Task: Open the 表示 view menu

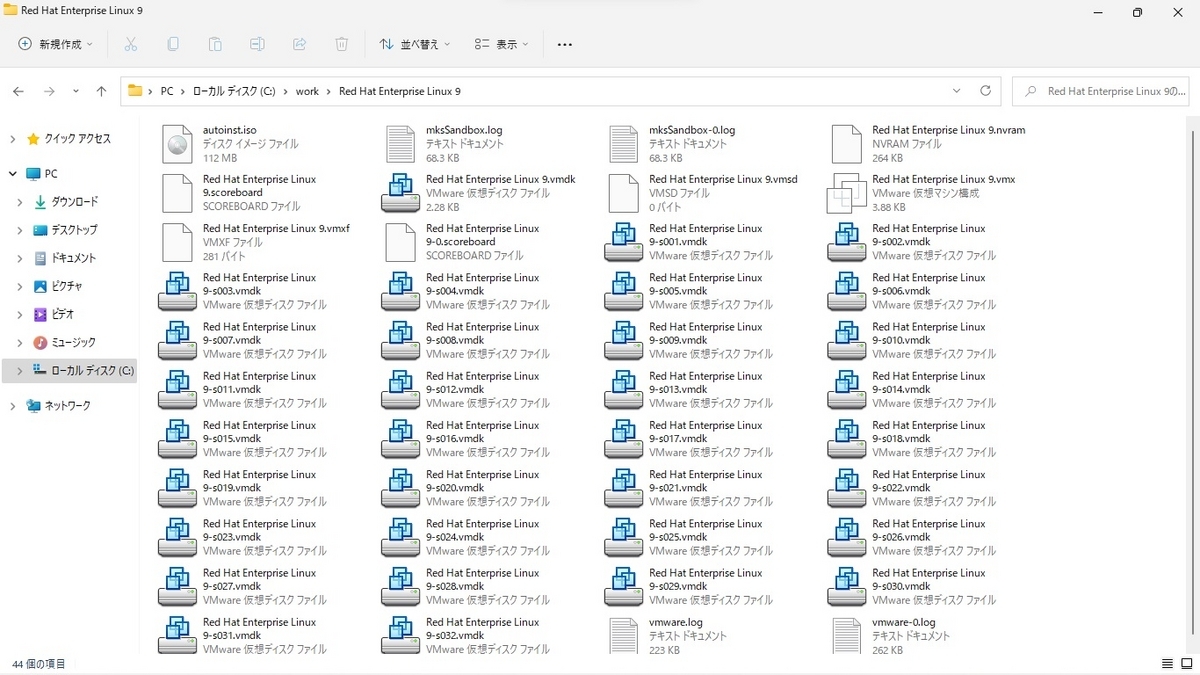Action: pyautogui.click(x=502, y=44)
